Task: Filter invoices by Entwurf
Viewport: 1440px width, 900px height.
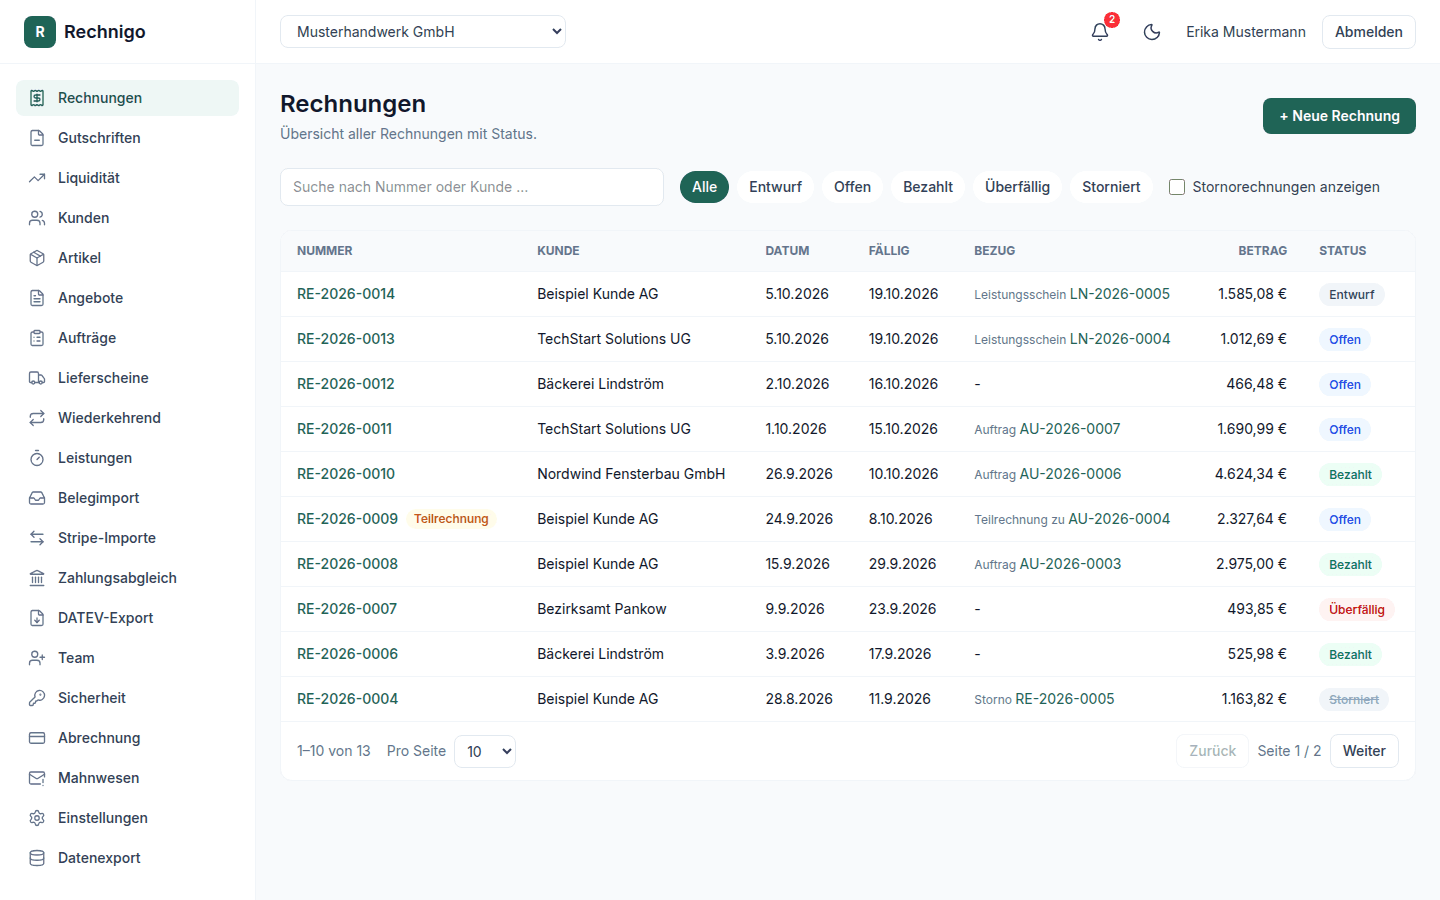Action: tap(775, 187)
